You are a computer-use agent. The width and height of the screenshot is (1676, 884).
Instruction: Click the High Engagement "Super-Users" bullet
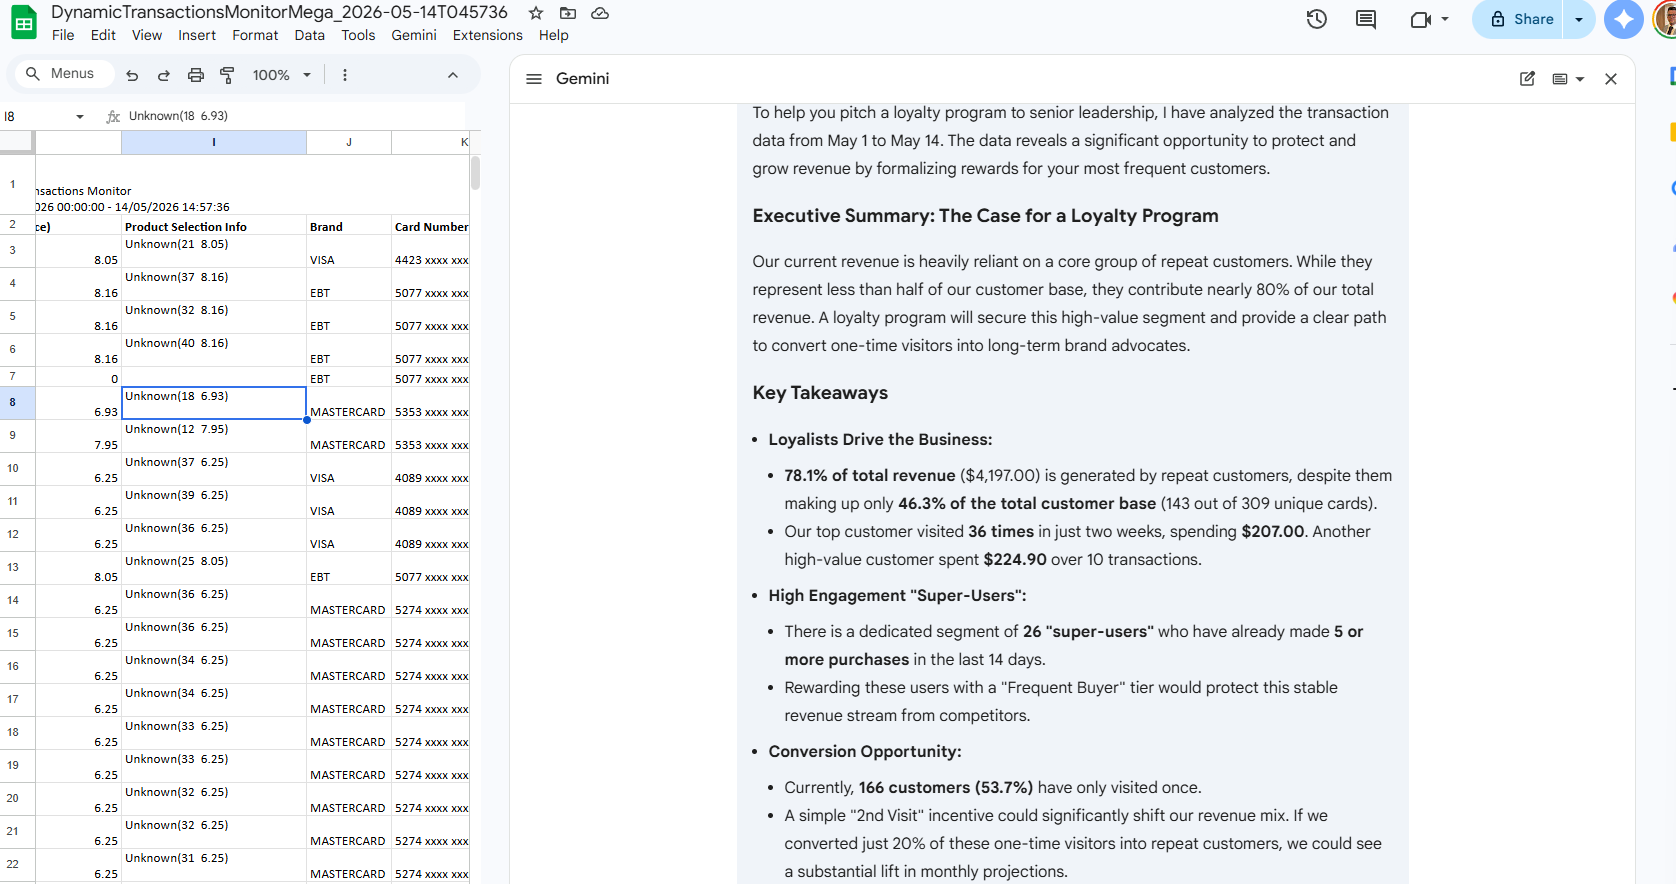(x=897, y=596)
